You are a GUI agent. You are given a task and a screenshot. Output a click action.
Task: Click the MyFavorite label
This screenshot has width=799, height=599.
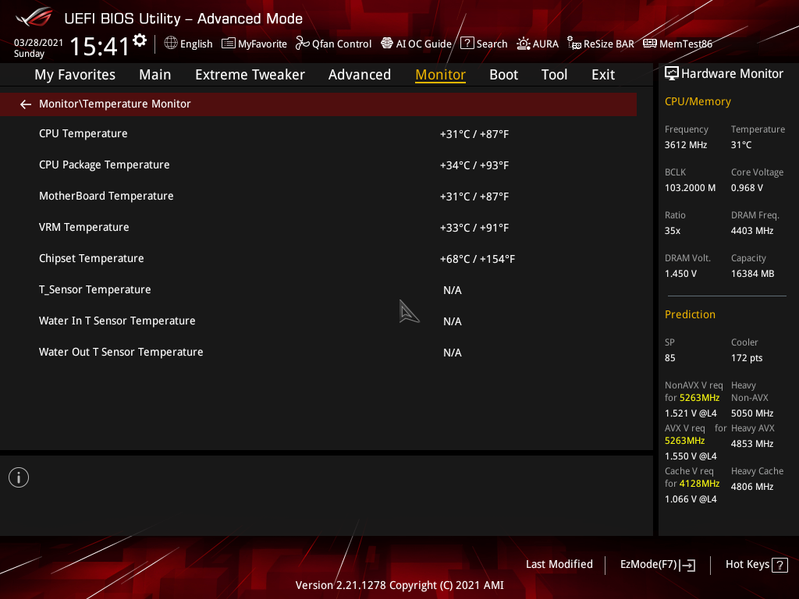tap(262, 44)
